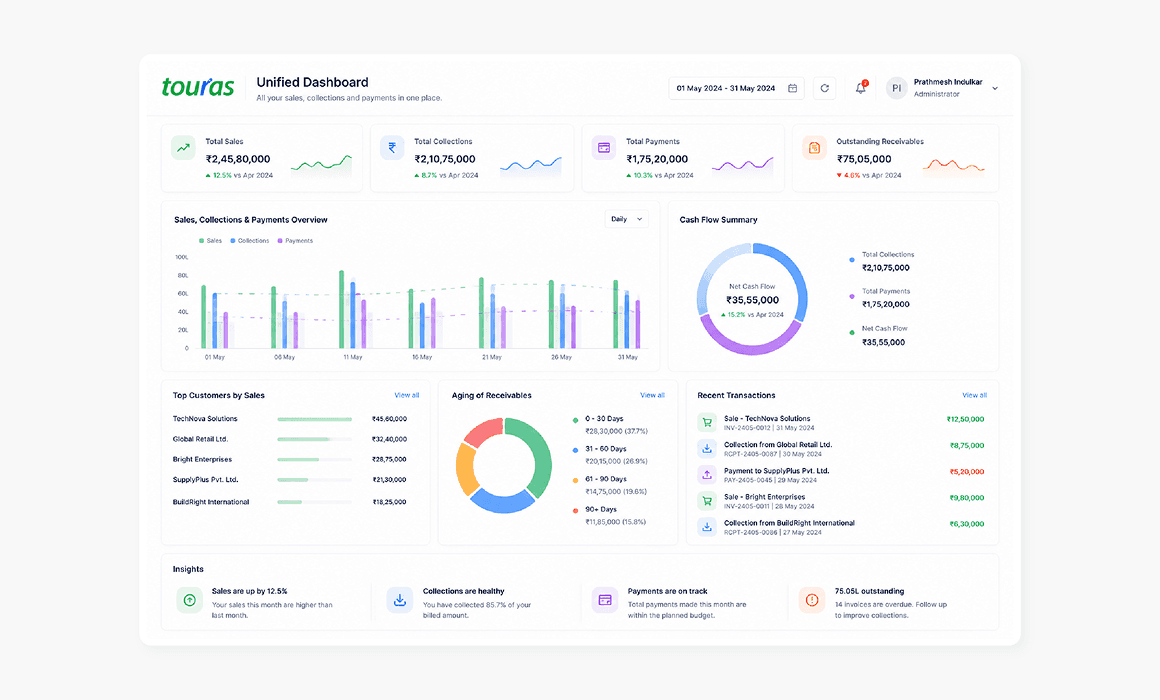Click the touras logo
1160x700 pixels.
tap(198, 87)
